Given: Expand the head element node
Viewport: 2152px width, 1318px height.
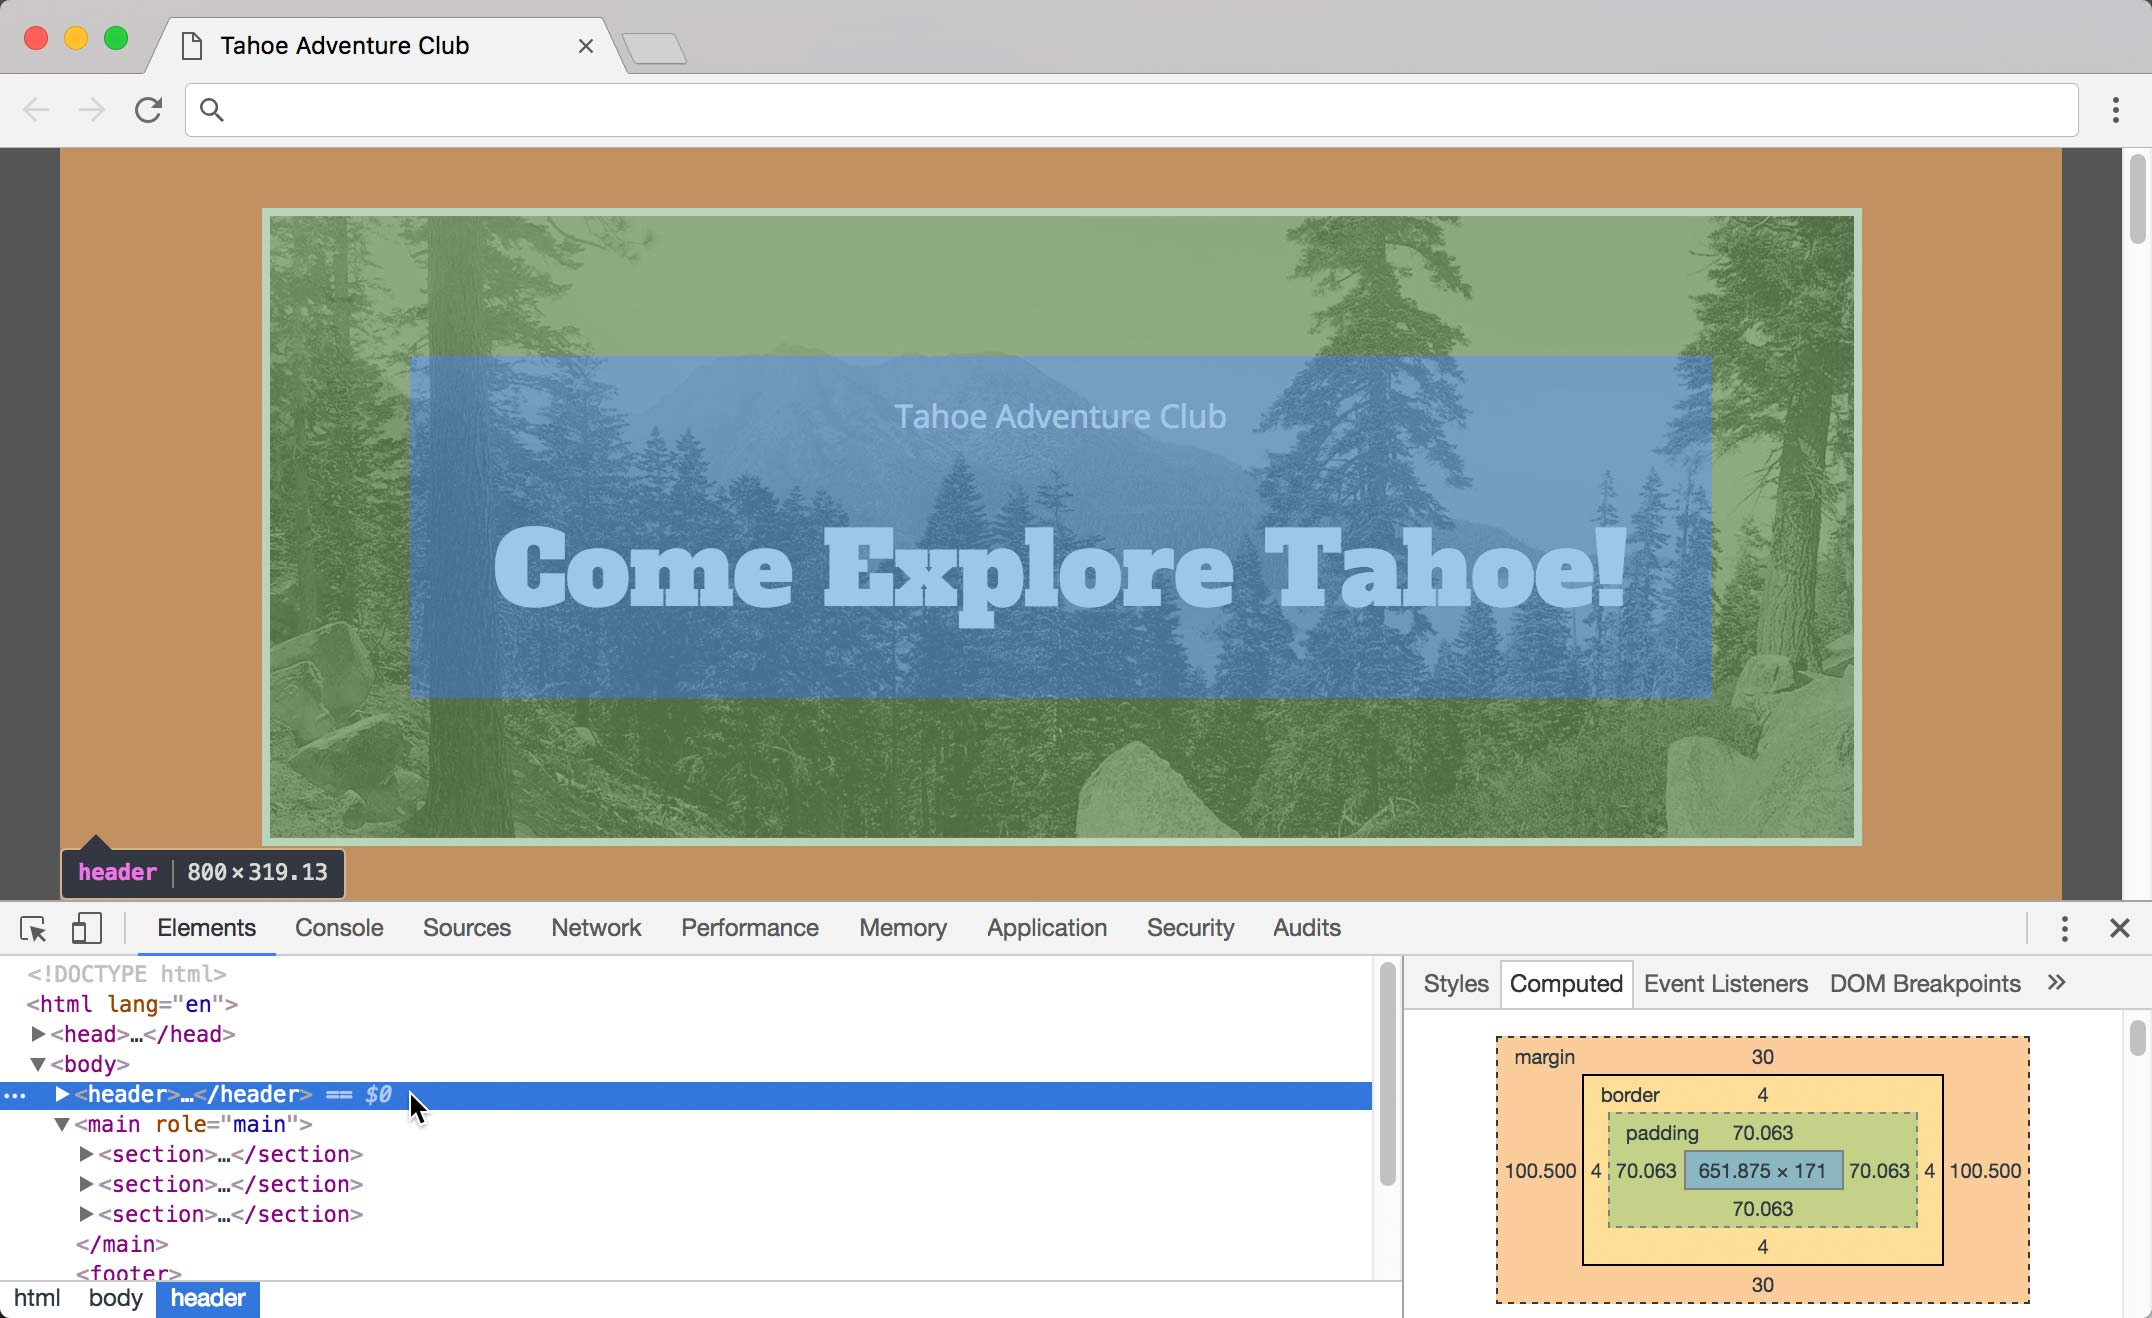Looking at the screenshot, I should pyautogui.click(x=38, y=1034).
